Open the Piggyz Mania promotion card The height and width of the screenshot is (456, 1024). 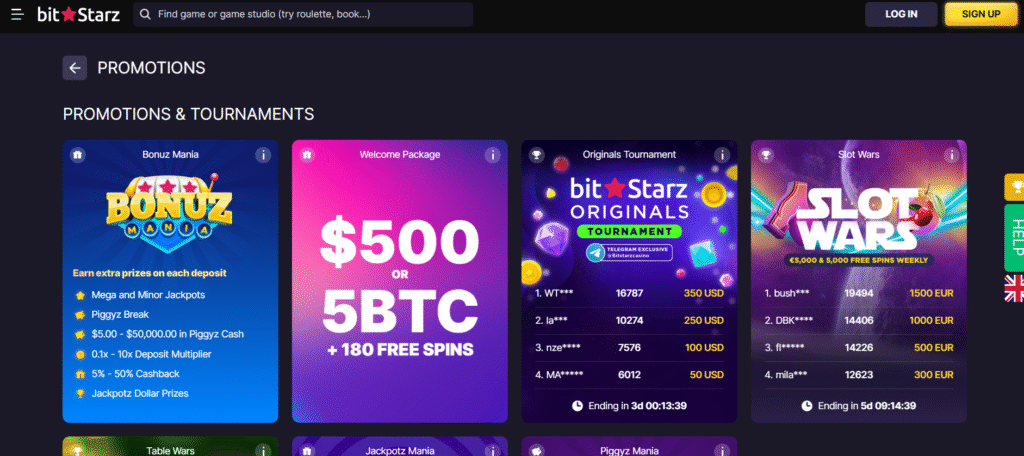(x=629, y=448)
